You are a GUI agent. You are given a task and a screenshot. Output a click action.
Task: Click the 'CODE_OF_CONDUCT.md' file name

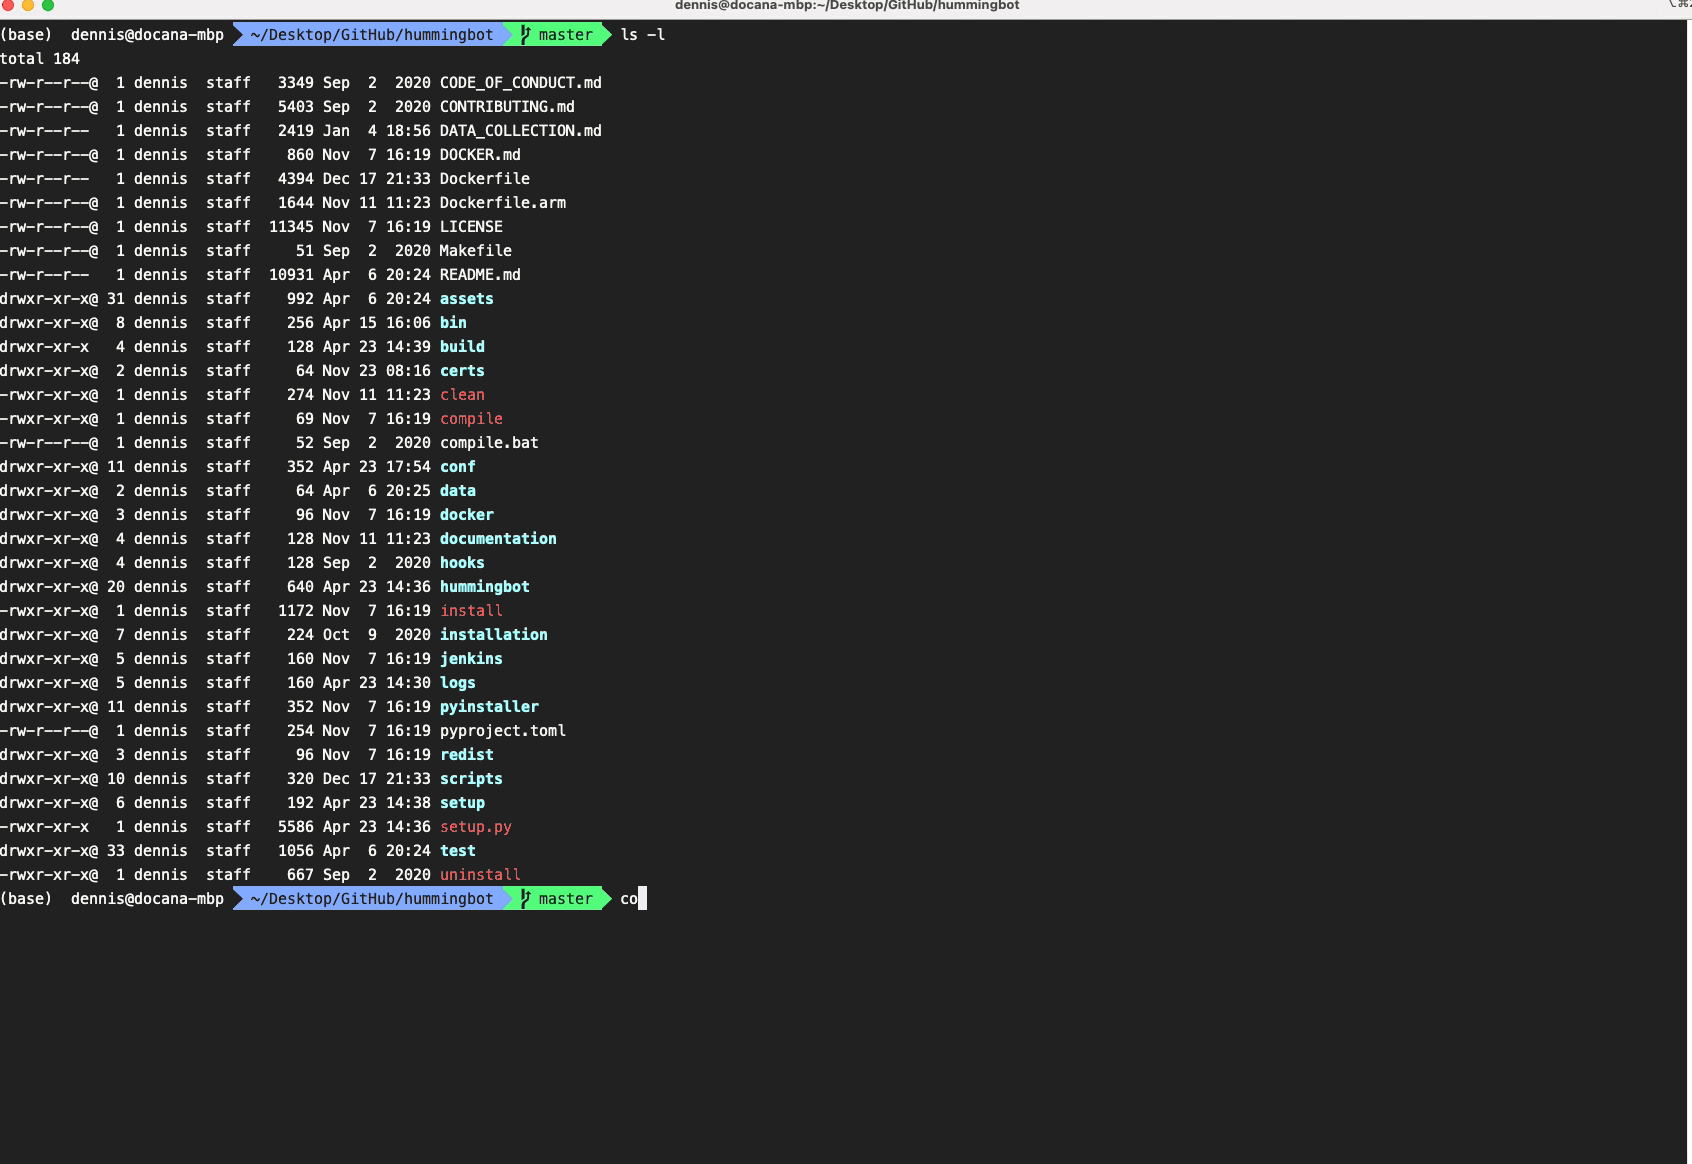point(520,83)
